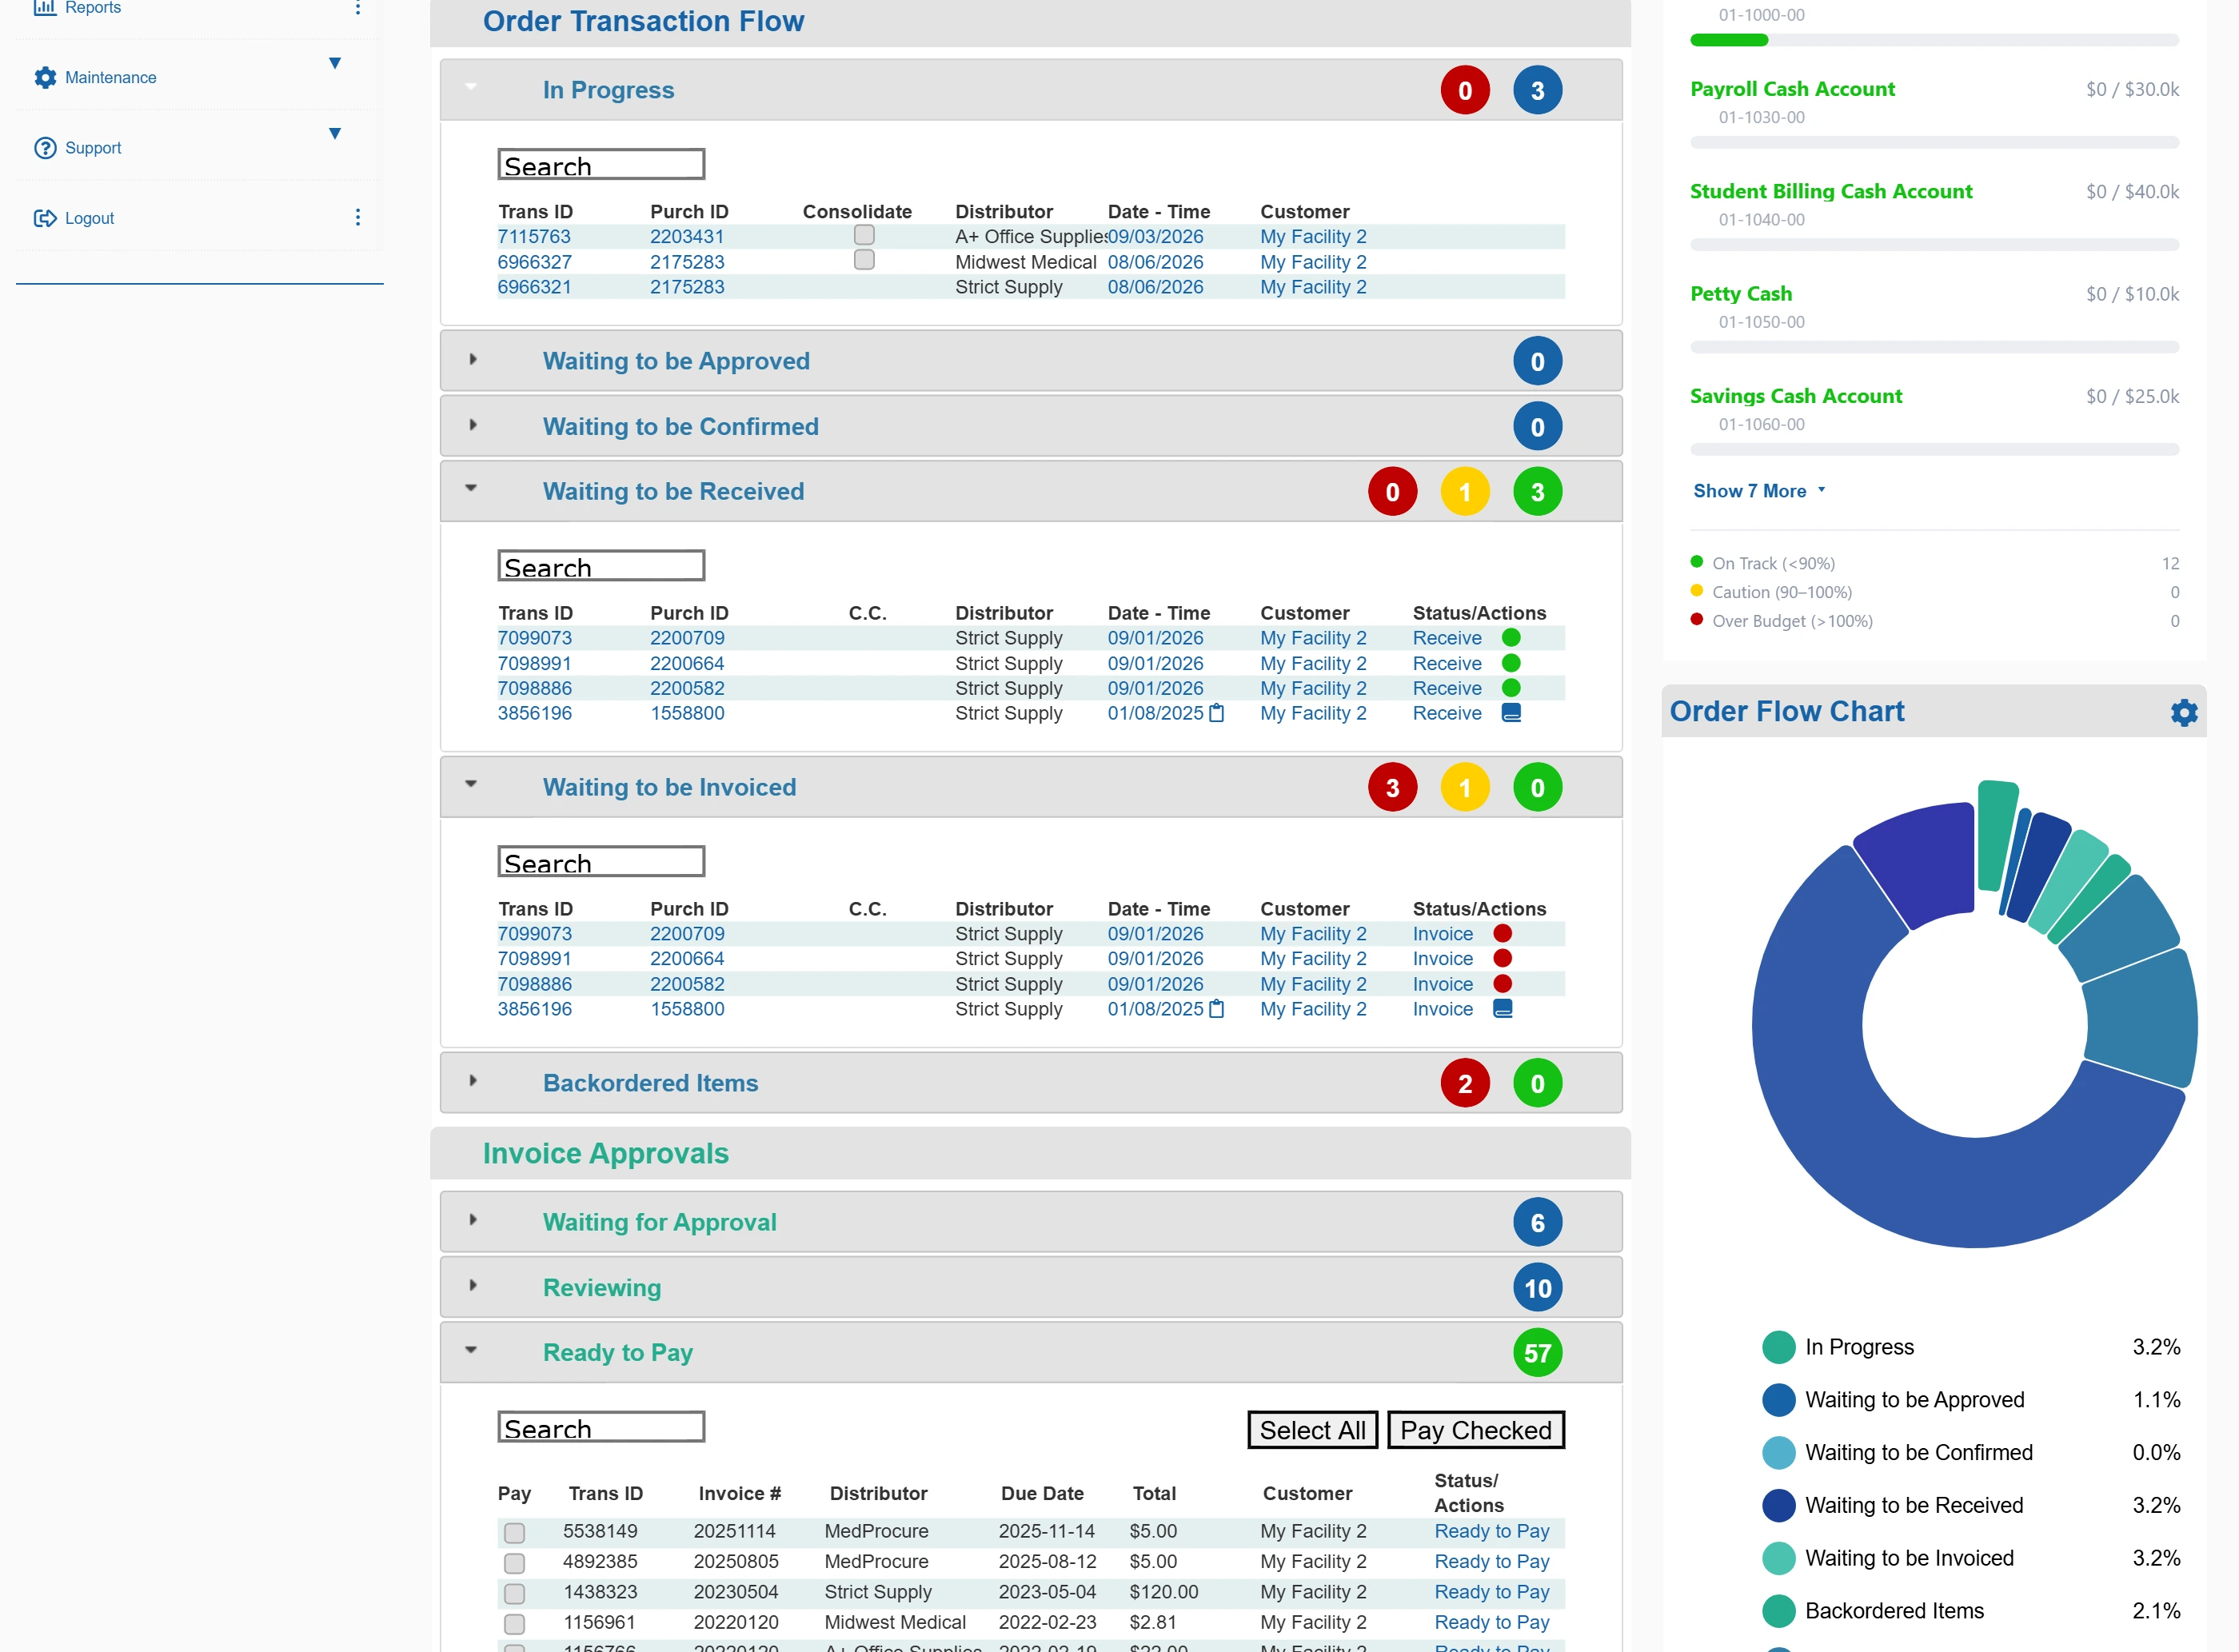The image size is (2239, 1652).
Task: Click Payroll Cash Account budget progress bar
Action: tap(1934, 143)
